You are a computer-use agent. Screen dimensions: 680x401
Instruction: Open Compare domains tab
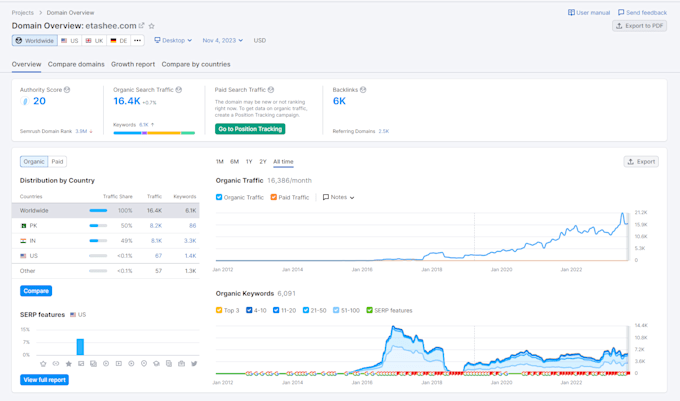pos(76,64)
